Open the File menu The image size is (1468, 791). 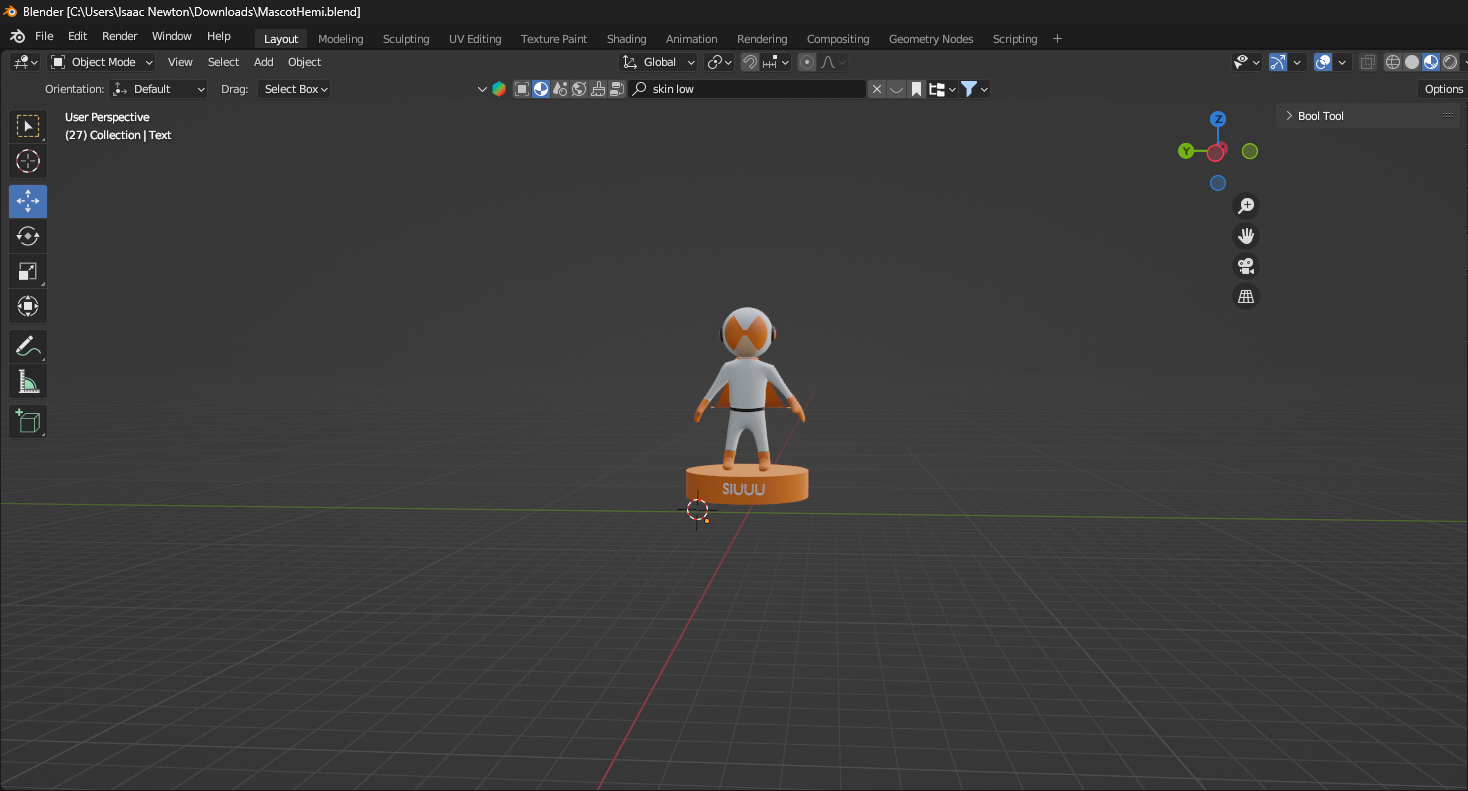pyautogui.click(x=44, y=37)
